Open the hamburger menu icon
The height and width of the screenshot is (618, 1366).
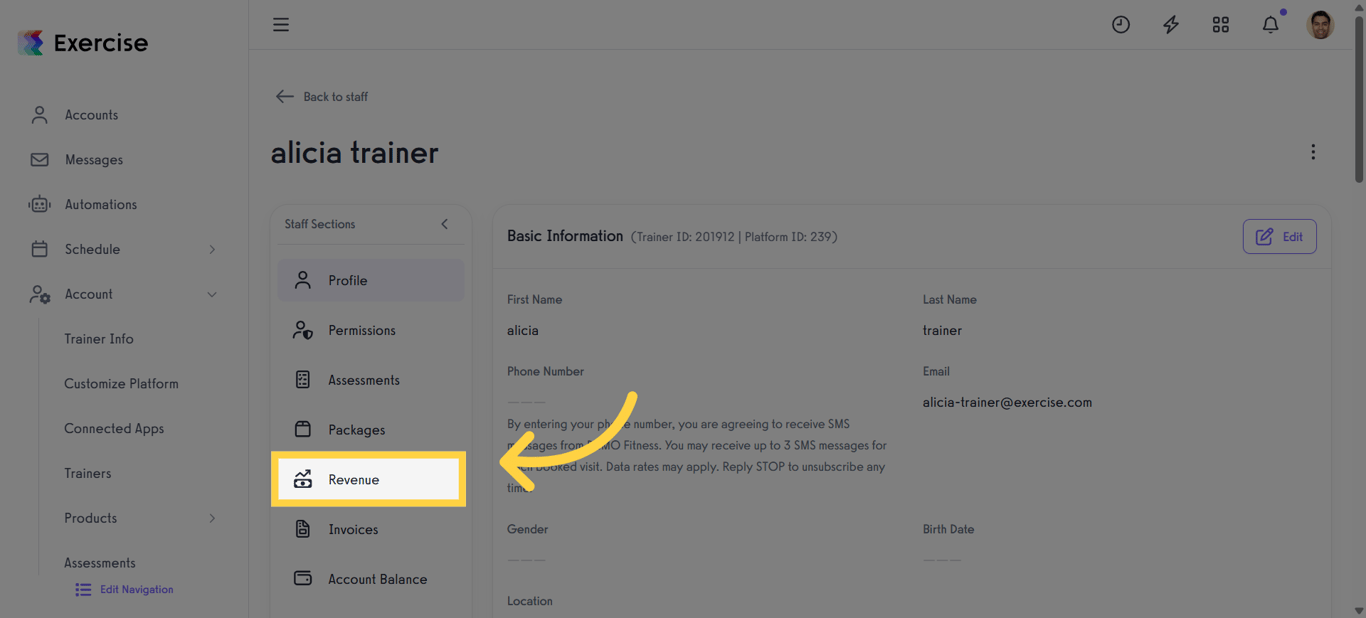pos(281,25)
